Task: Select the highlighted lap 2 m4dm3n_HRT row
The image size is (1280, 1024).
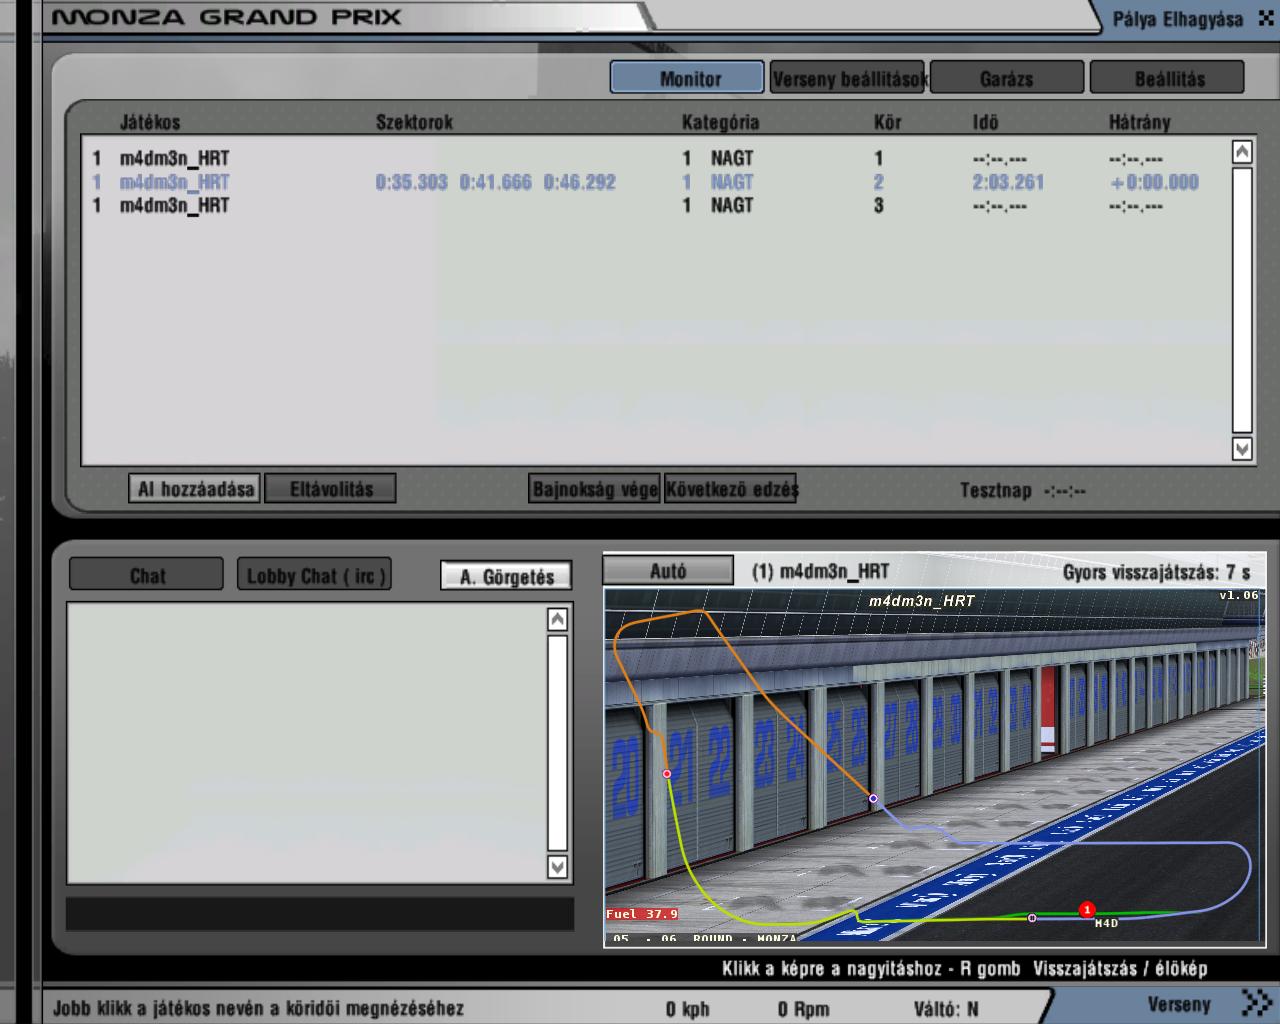Action: click(655, 182)
